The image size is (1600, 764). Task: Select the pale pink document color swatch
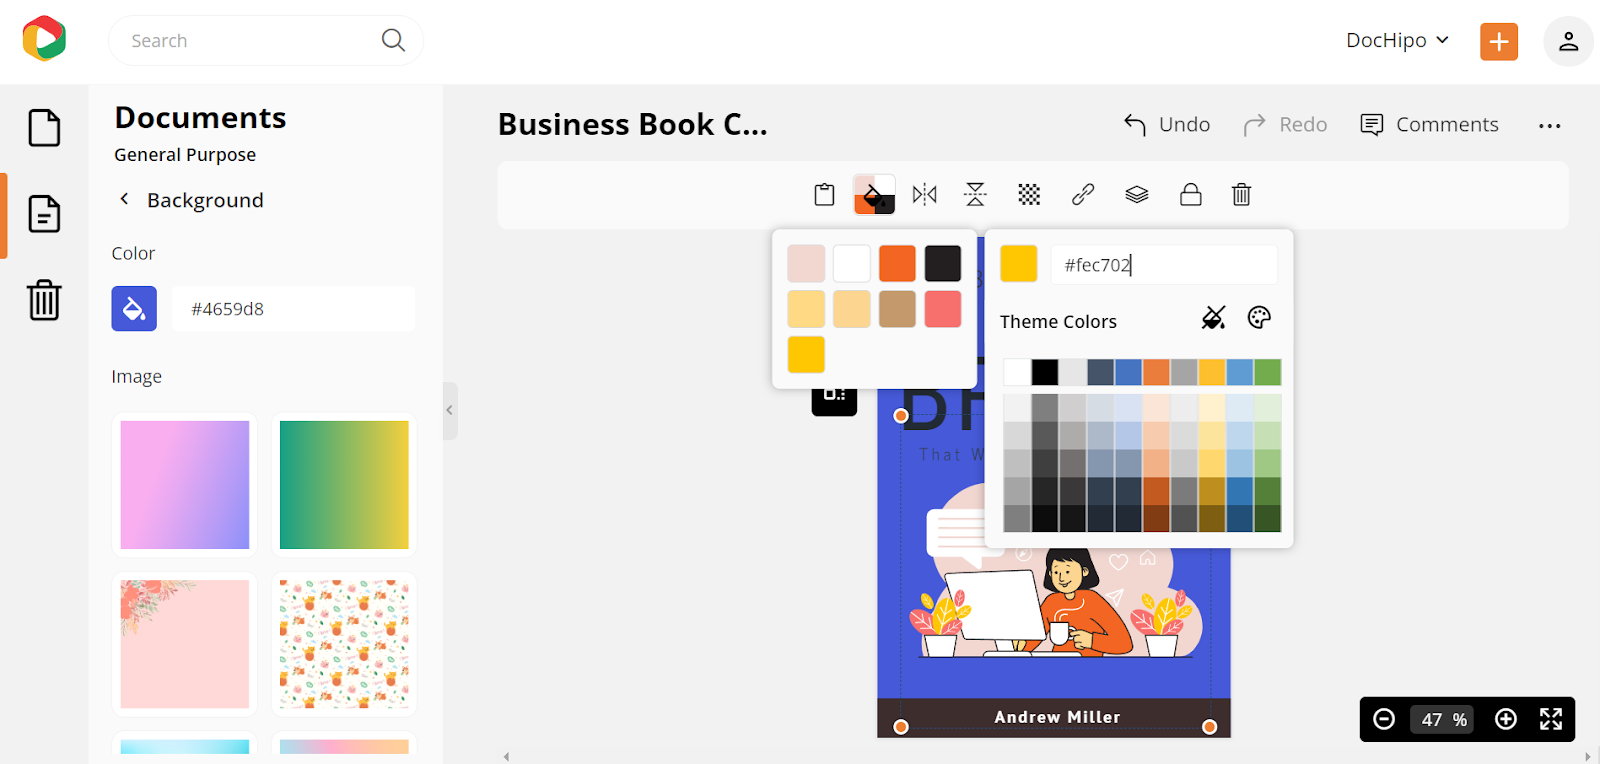(806, 264)
